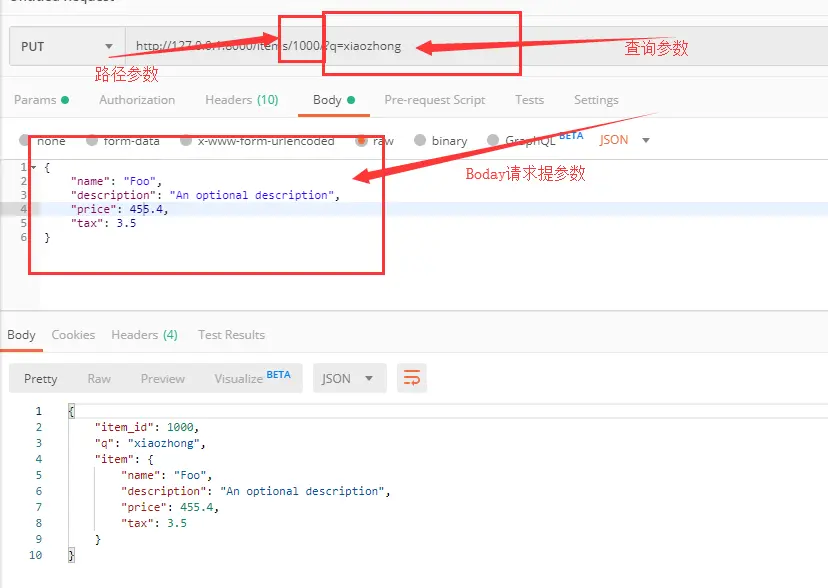
Task: Click the response "tax": 3.5 line
Action: (154, 523)
